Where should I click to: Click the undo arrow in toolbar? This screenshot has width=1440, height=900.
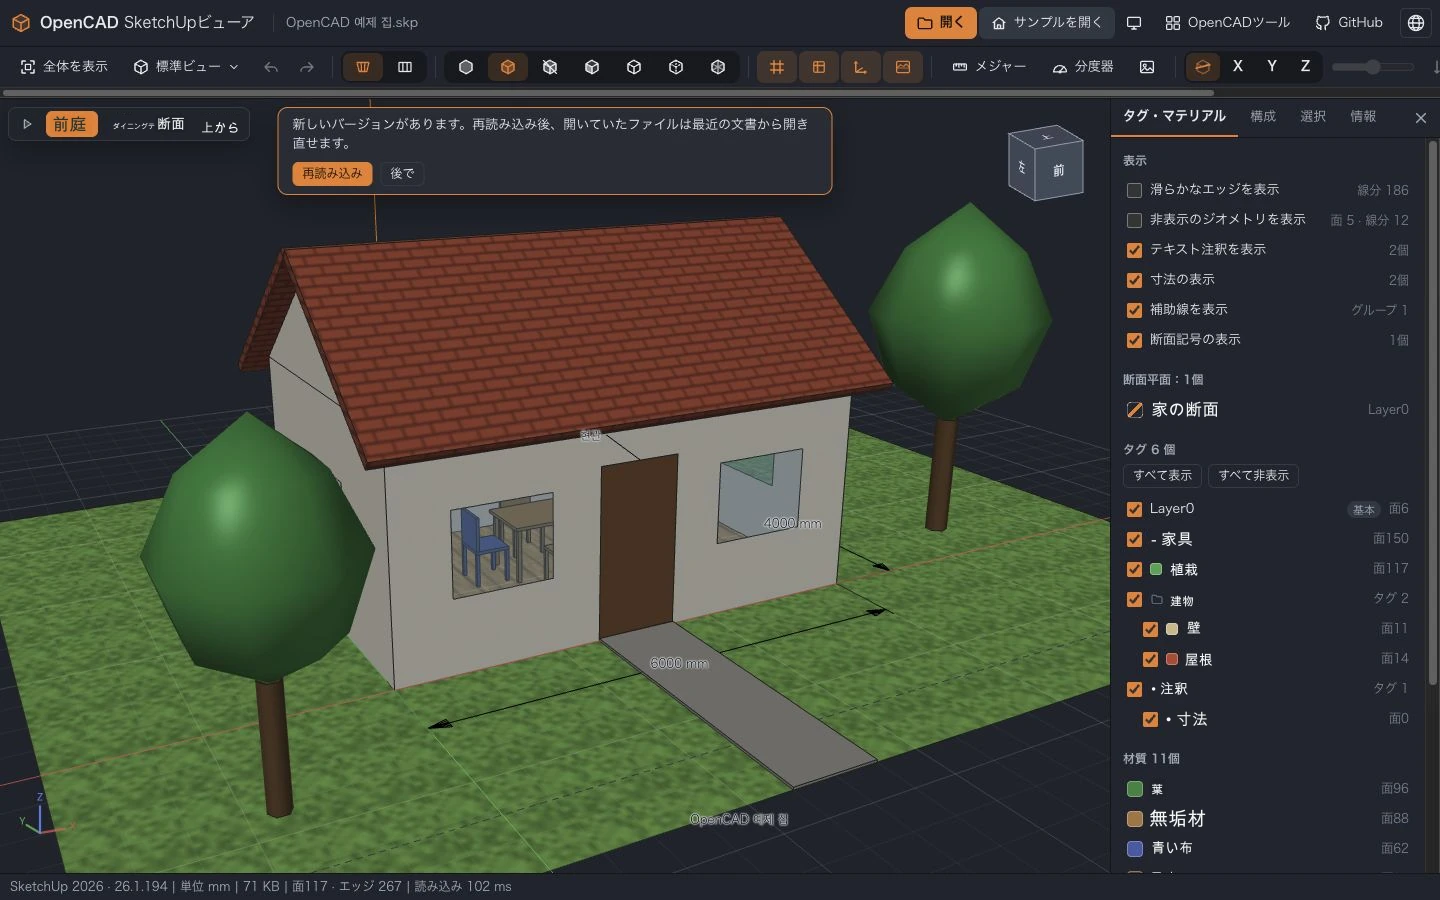tap(271, 67)
